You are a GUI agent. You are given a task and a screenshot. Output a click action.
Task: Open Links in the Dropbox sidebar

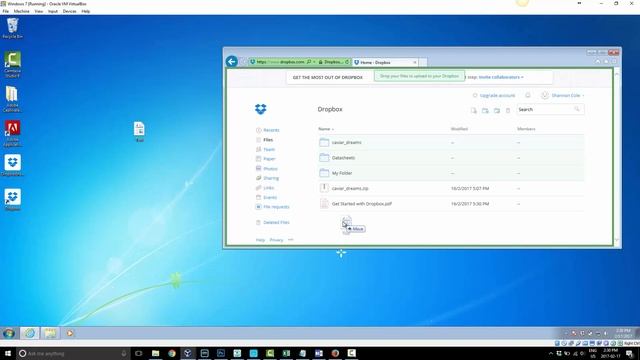[265, 188]
